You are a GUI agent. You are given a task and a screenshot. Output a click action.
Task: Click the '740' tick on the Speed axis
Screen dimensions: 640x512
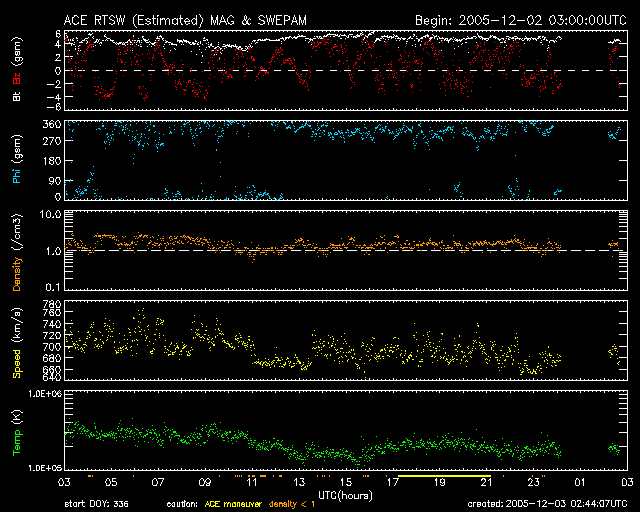pyautogui.click(x=52, y=324)
